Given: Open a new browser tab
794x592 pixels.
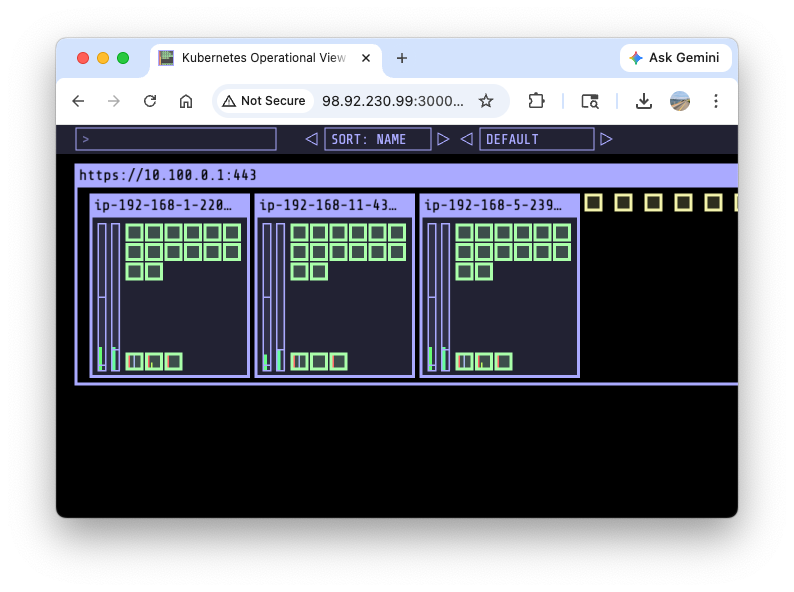Looking at the screenshot, I should pyautogui.click(x=402, y=58).
